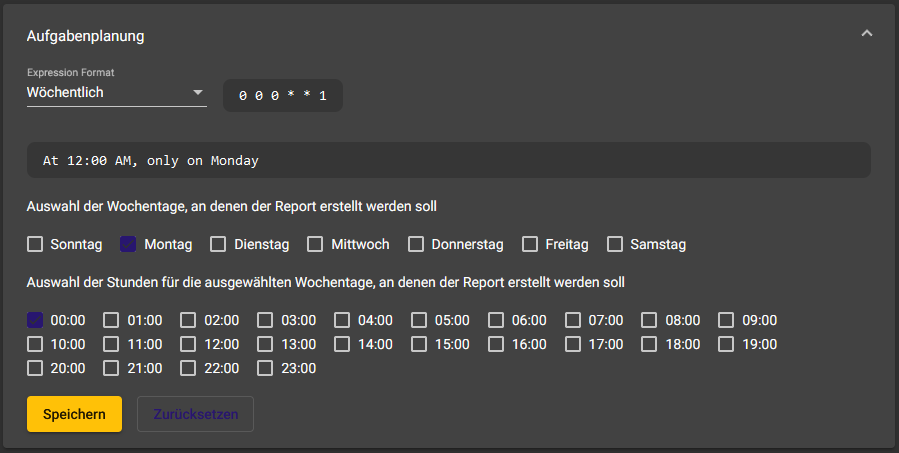Enable the 12:00 hour checkbox

coord(189,344)
